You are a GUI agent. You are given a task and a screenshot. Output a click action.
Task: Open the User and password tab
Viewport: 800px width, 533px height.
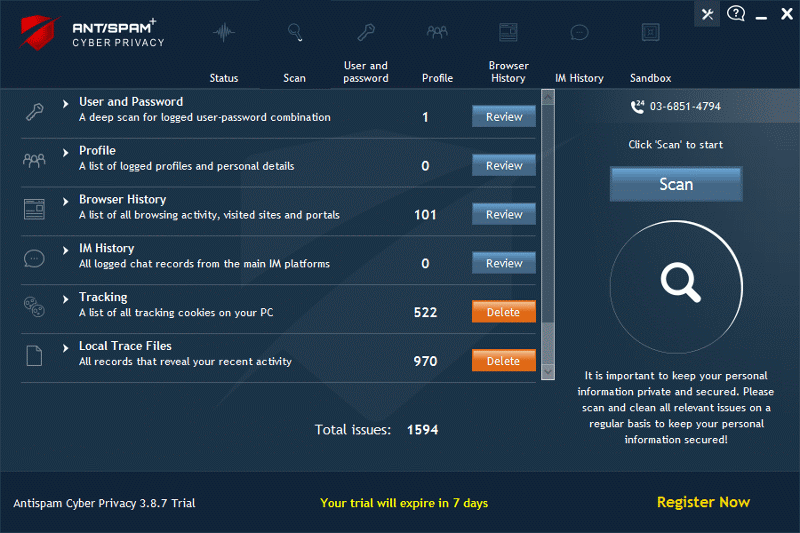coord(366,72)
